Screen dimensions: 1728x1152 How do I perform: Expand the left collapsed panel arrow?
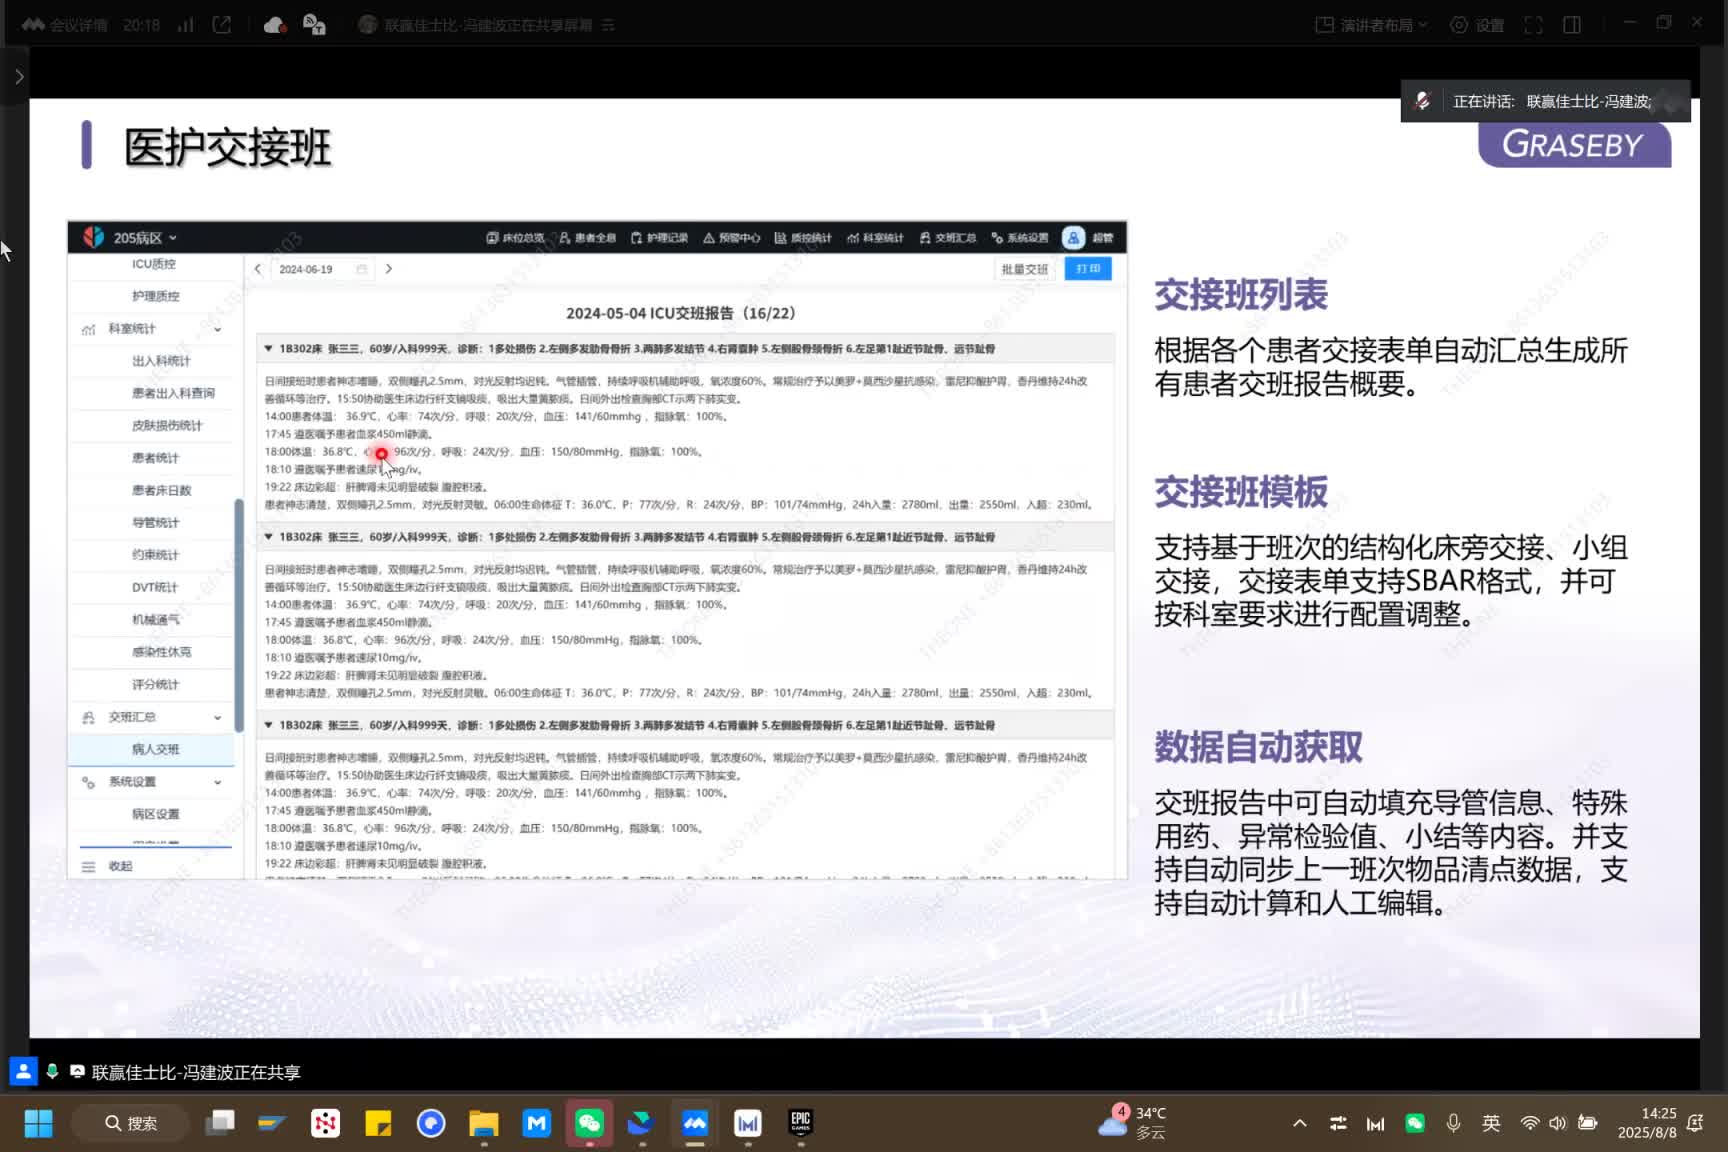pyautogui.click(x=19, y=77)
